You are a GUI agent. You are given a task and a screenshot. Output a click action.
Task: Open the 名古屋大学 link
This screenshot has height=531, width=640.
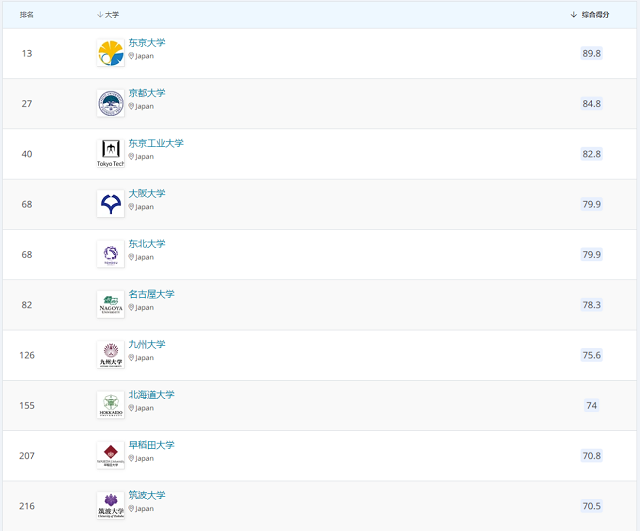tap(151, 294)
